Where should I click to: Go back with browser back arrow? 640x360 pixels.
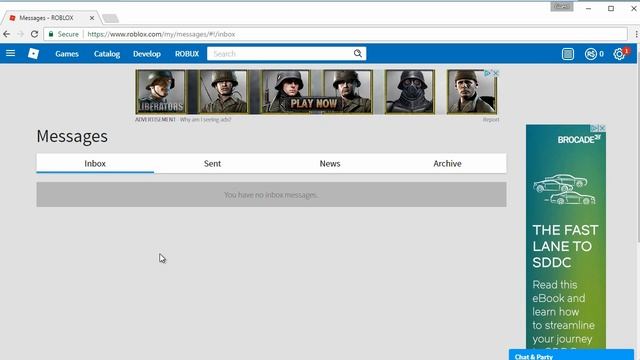pyautogui.click(x=7, y=34)
